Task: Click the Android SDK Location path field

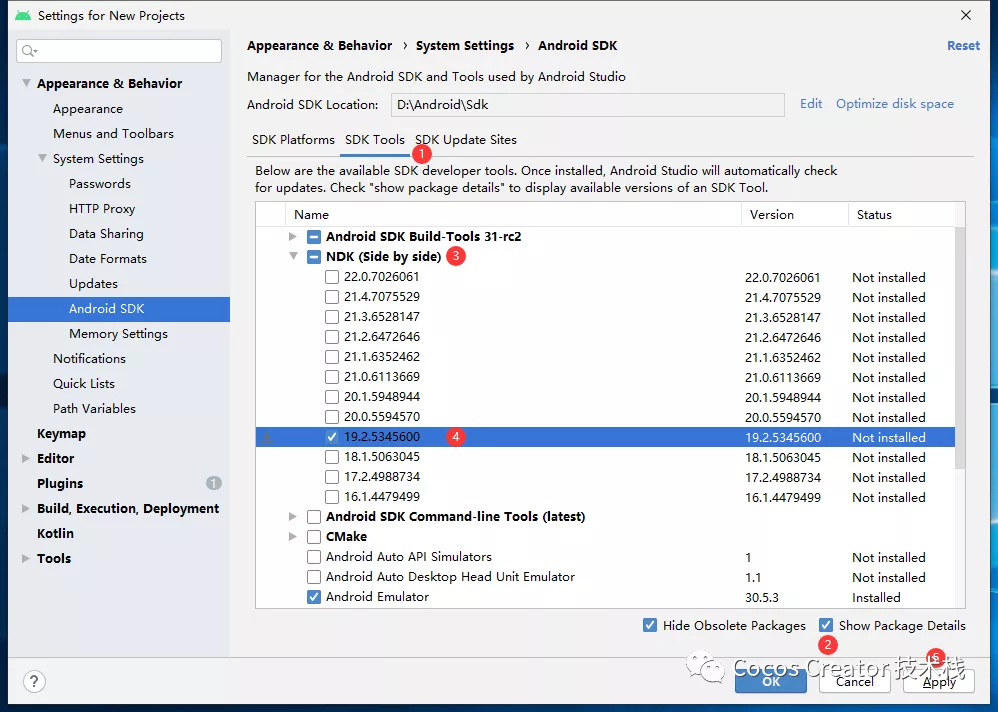Action: (586, 104)
